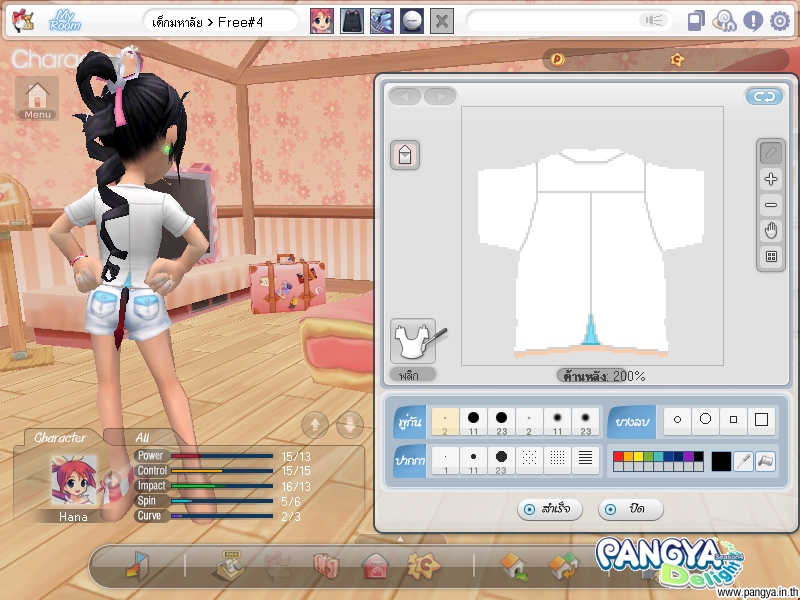Click the up arrow round button
This screenshot has height=600, width=800.
coord(315,424)
